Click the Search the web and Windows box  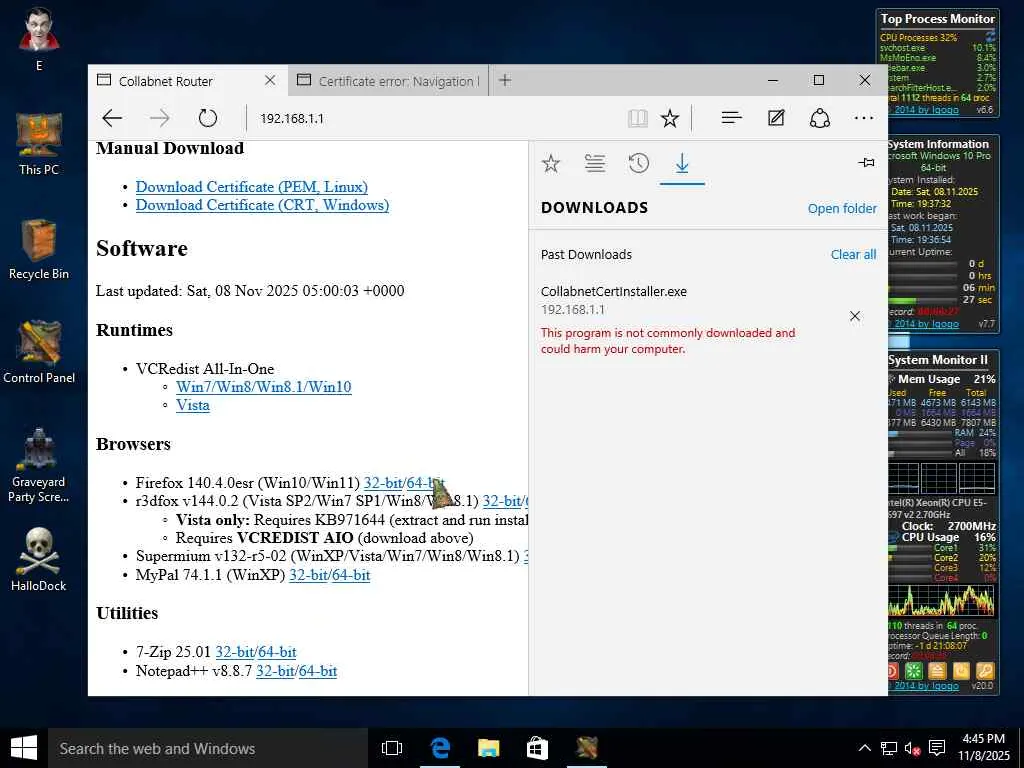[208, 748]
